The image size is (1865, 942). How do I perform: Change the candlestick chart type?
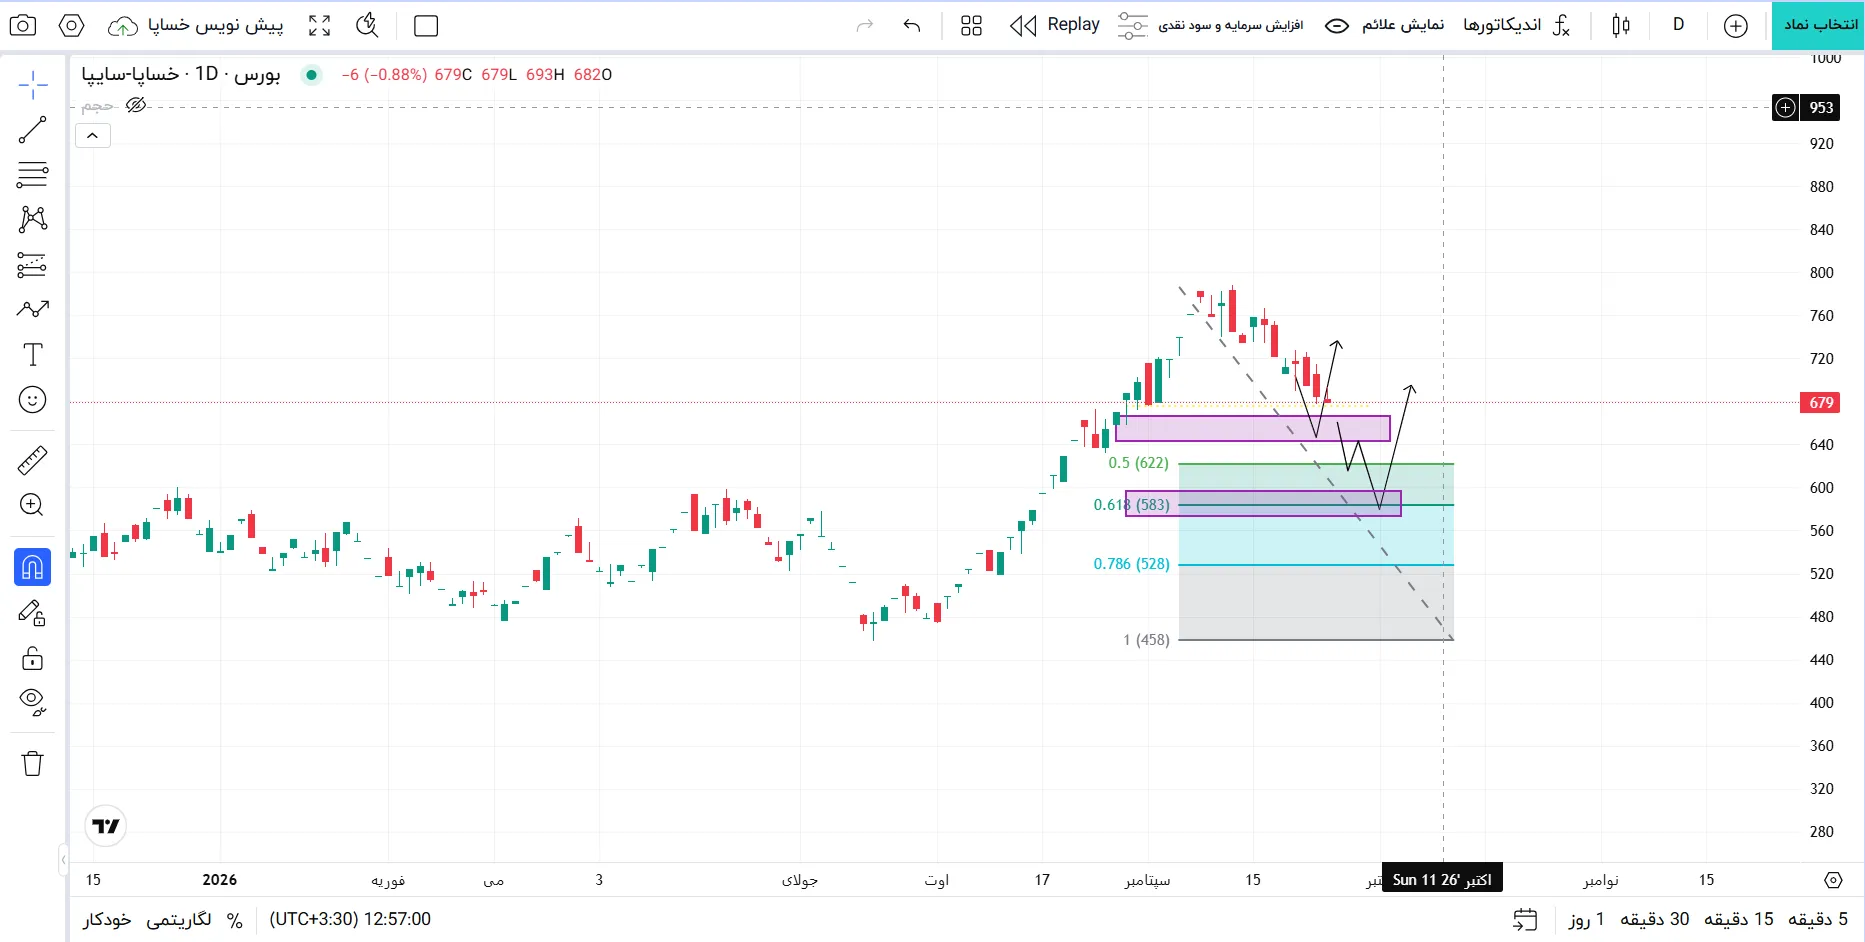(x=1621, y=26)
